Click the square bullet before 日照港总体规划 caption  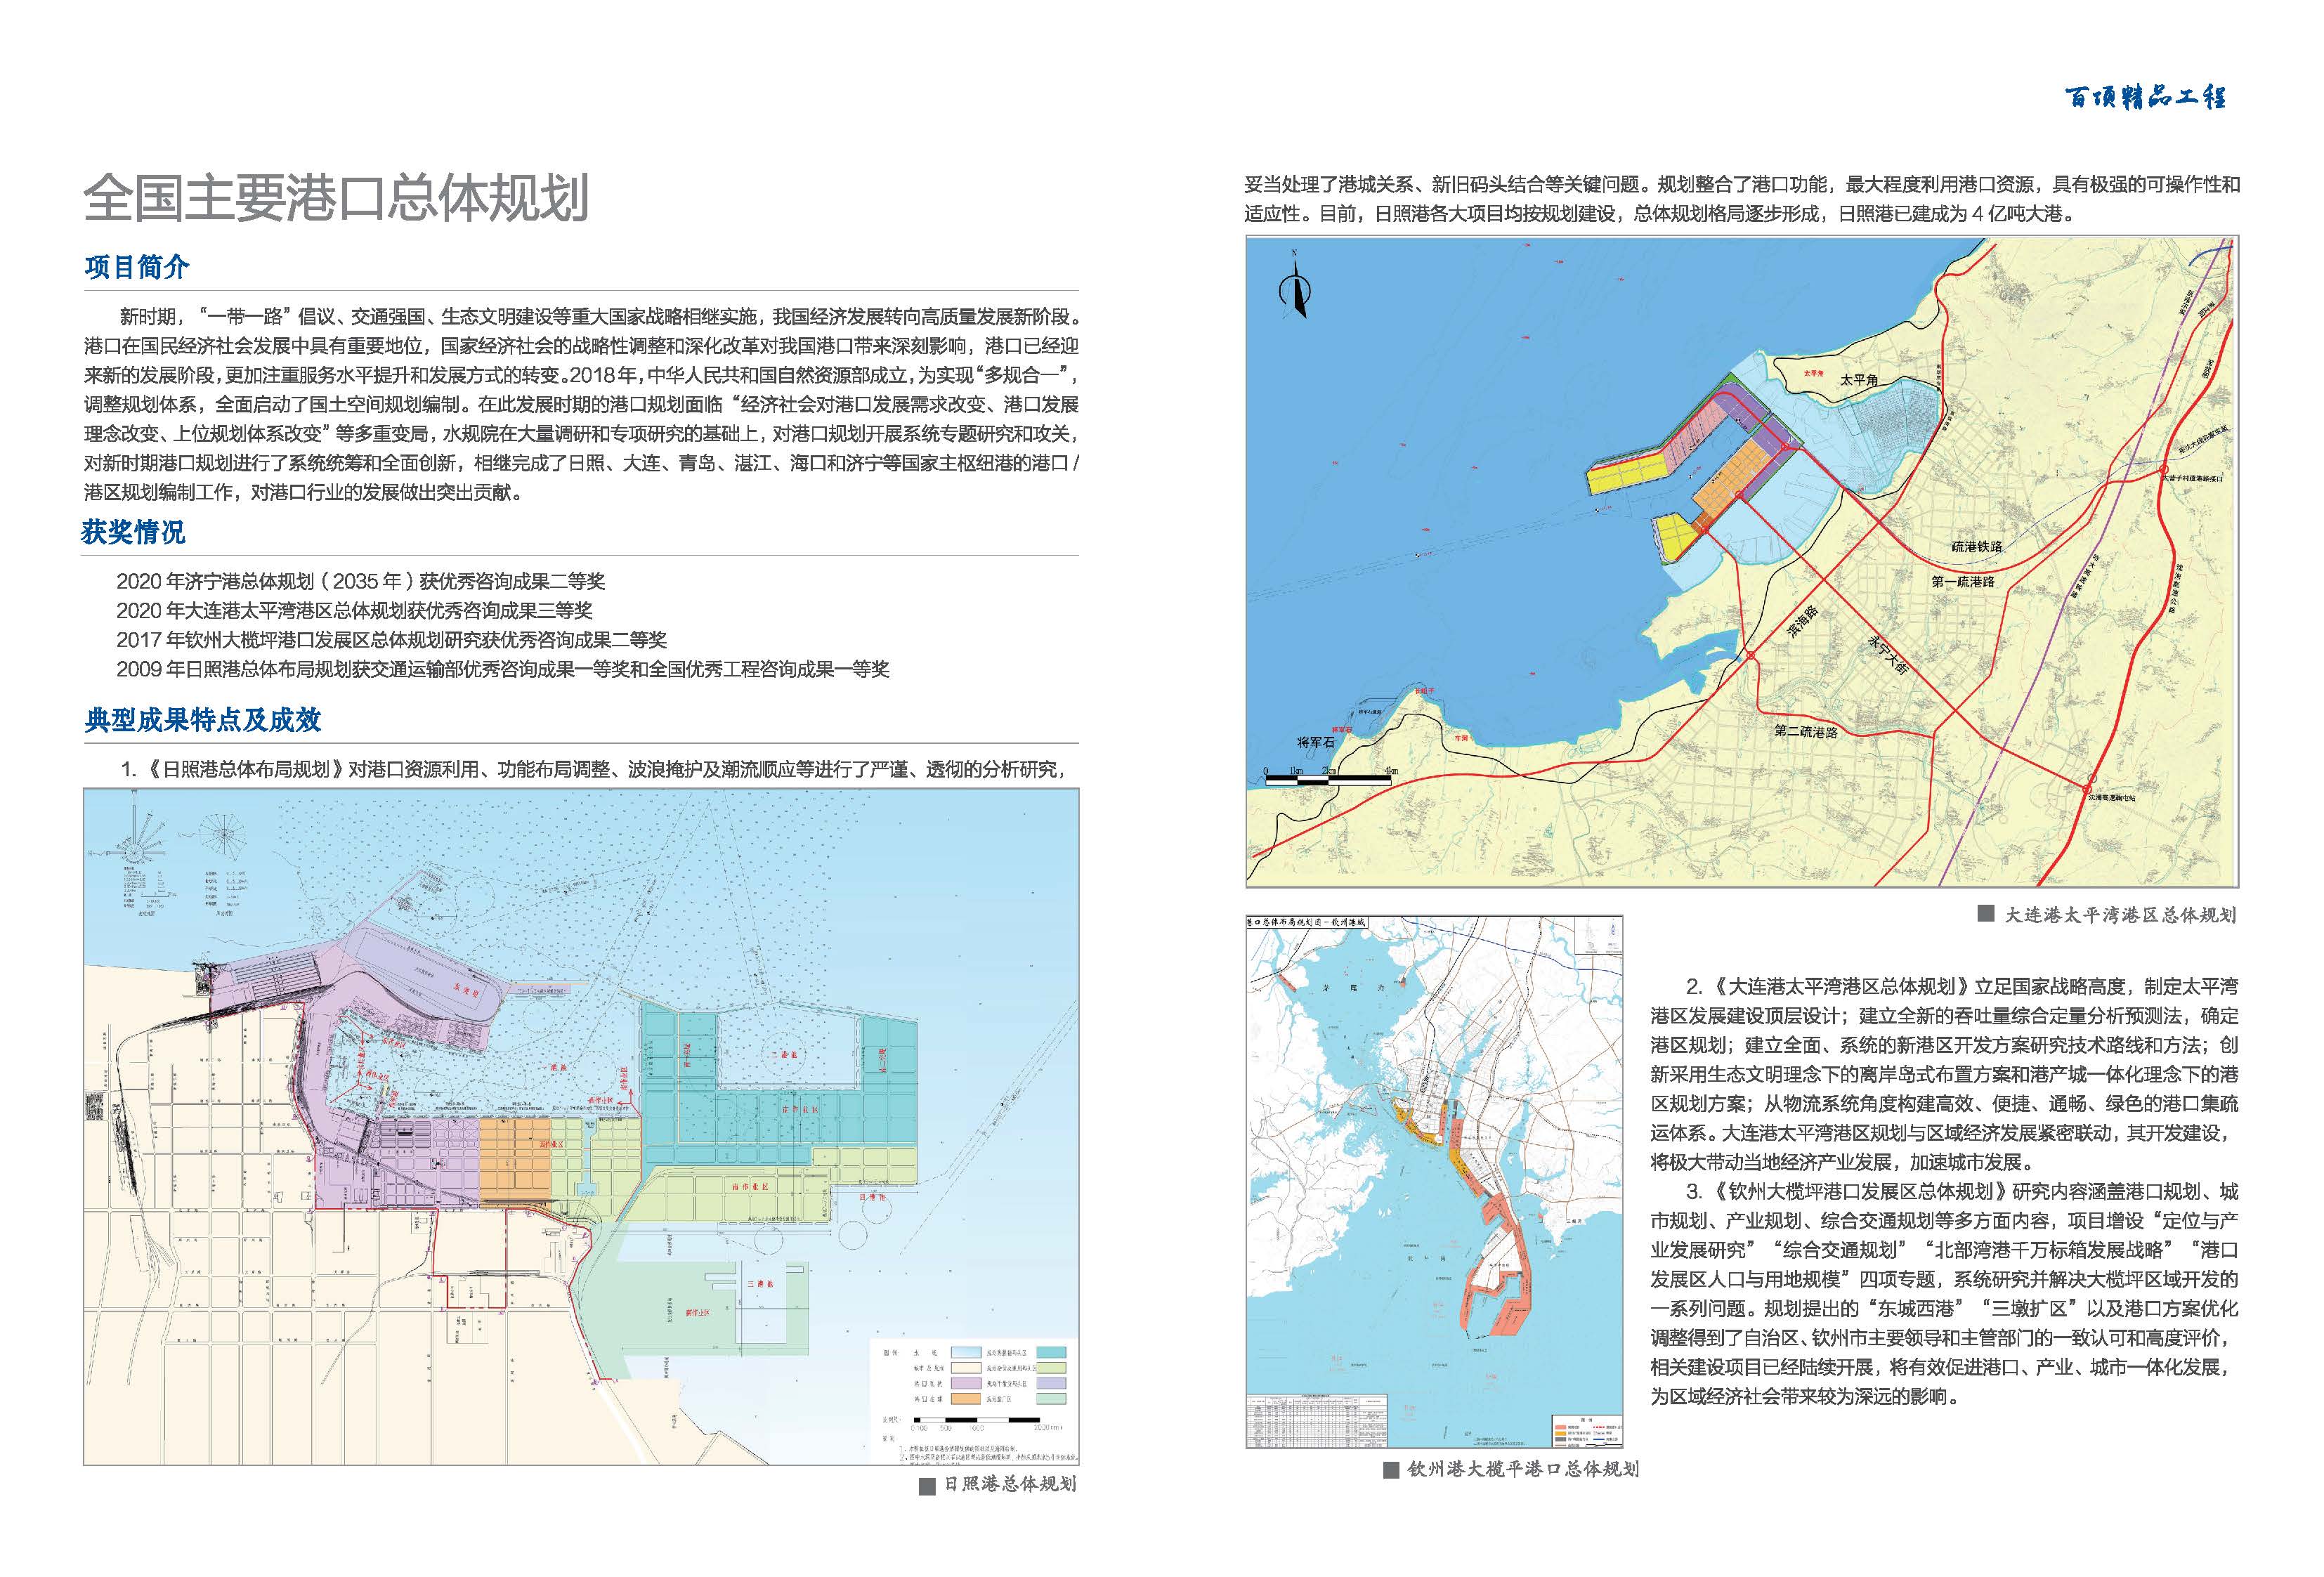(927, 1487)
